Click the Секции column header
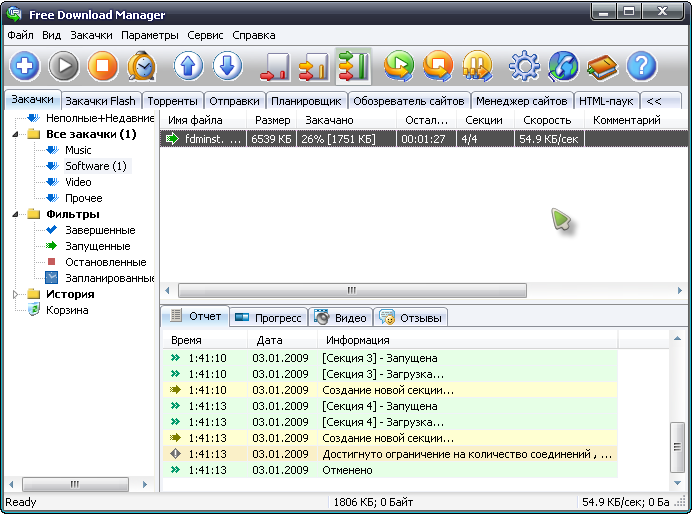Screen dimensions: 692x514 (485, 120)
